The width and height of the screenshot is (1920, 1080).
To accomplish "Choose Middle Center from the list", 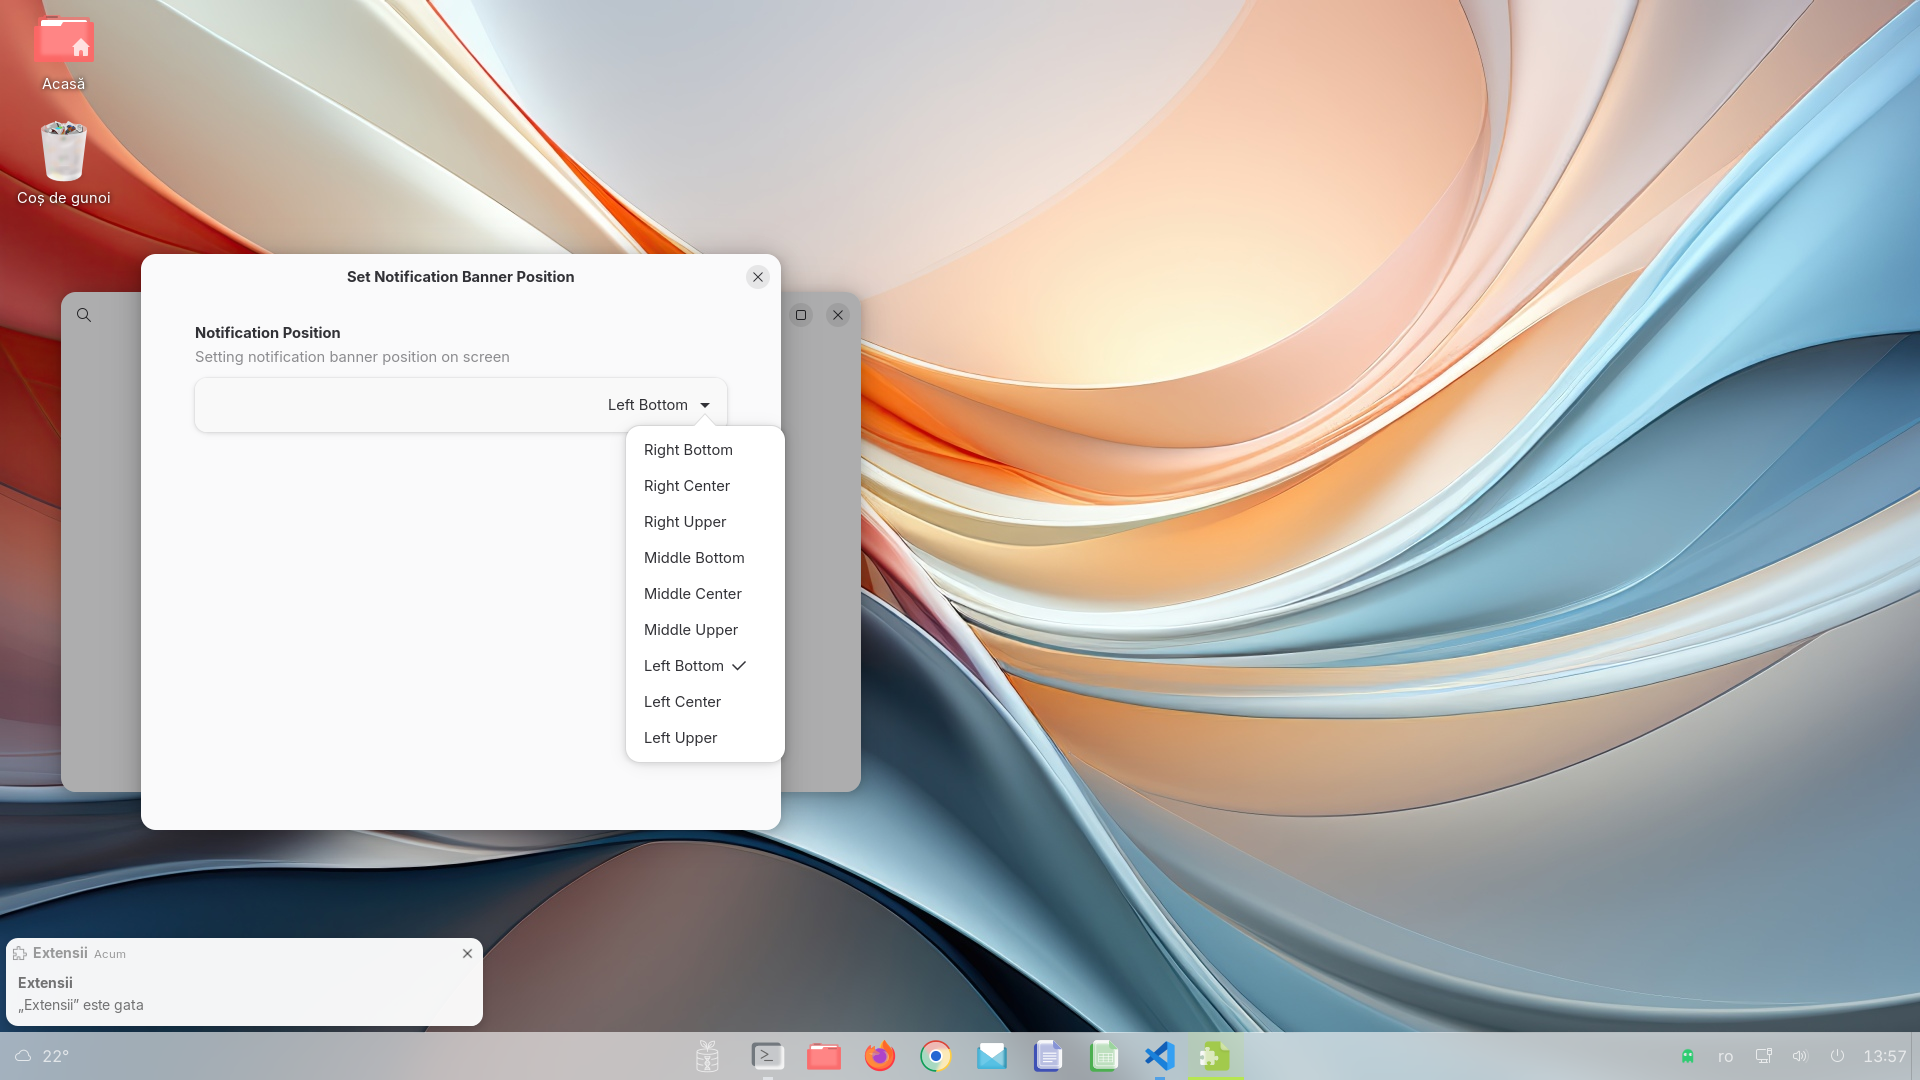I will tap(692, 594).
